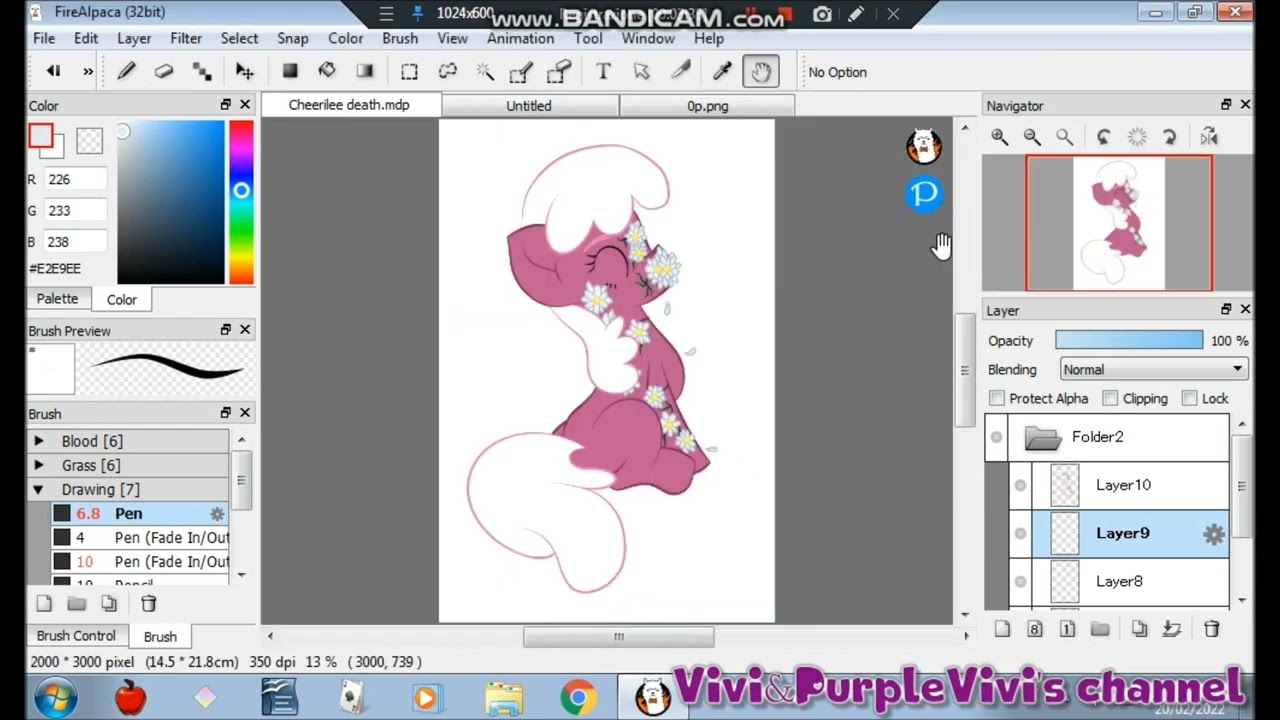This screenshot has width=1280, height=720.
Task: Open the Filter menu
Action: tap(186, 38)
